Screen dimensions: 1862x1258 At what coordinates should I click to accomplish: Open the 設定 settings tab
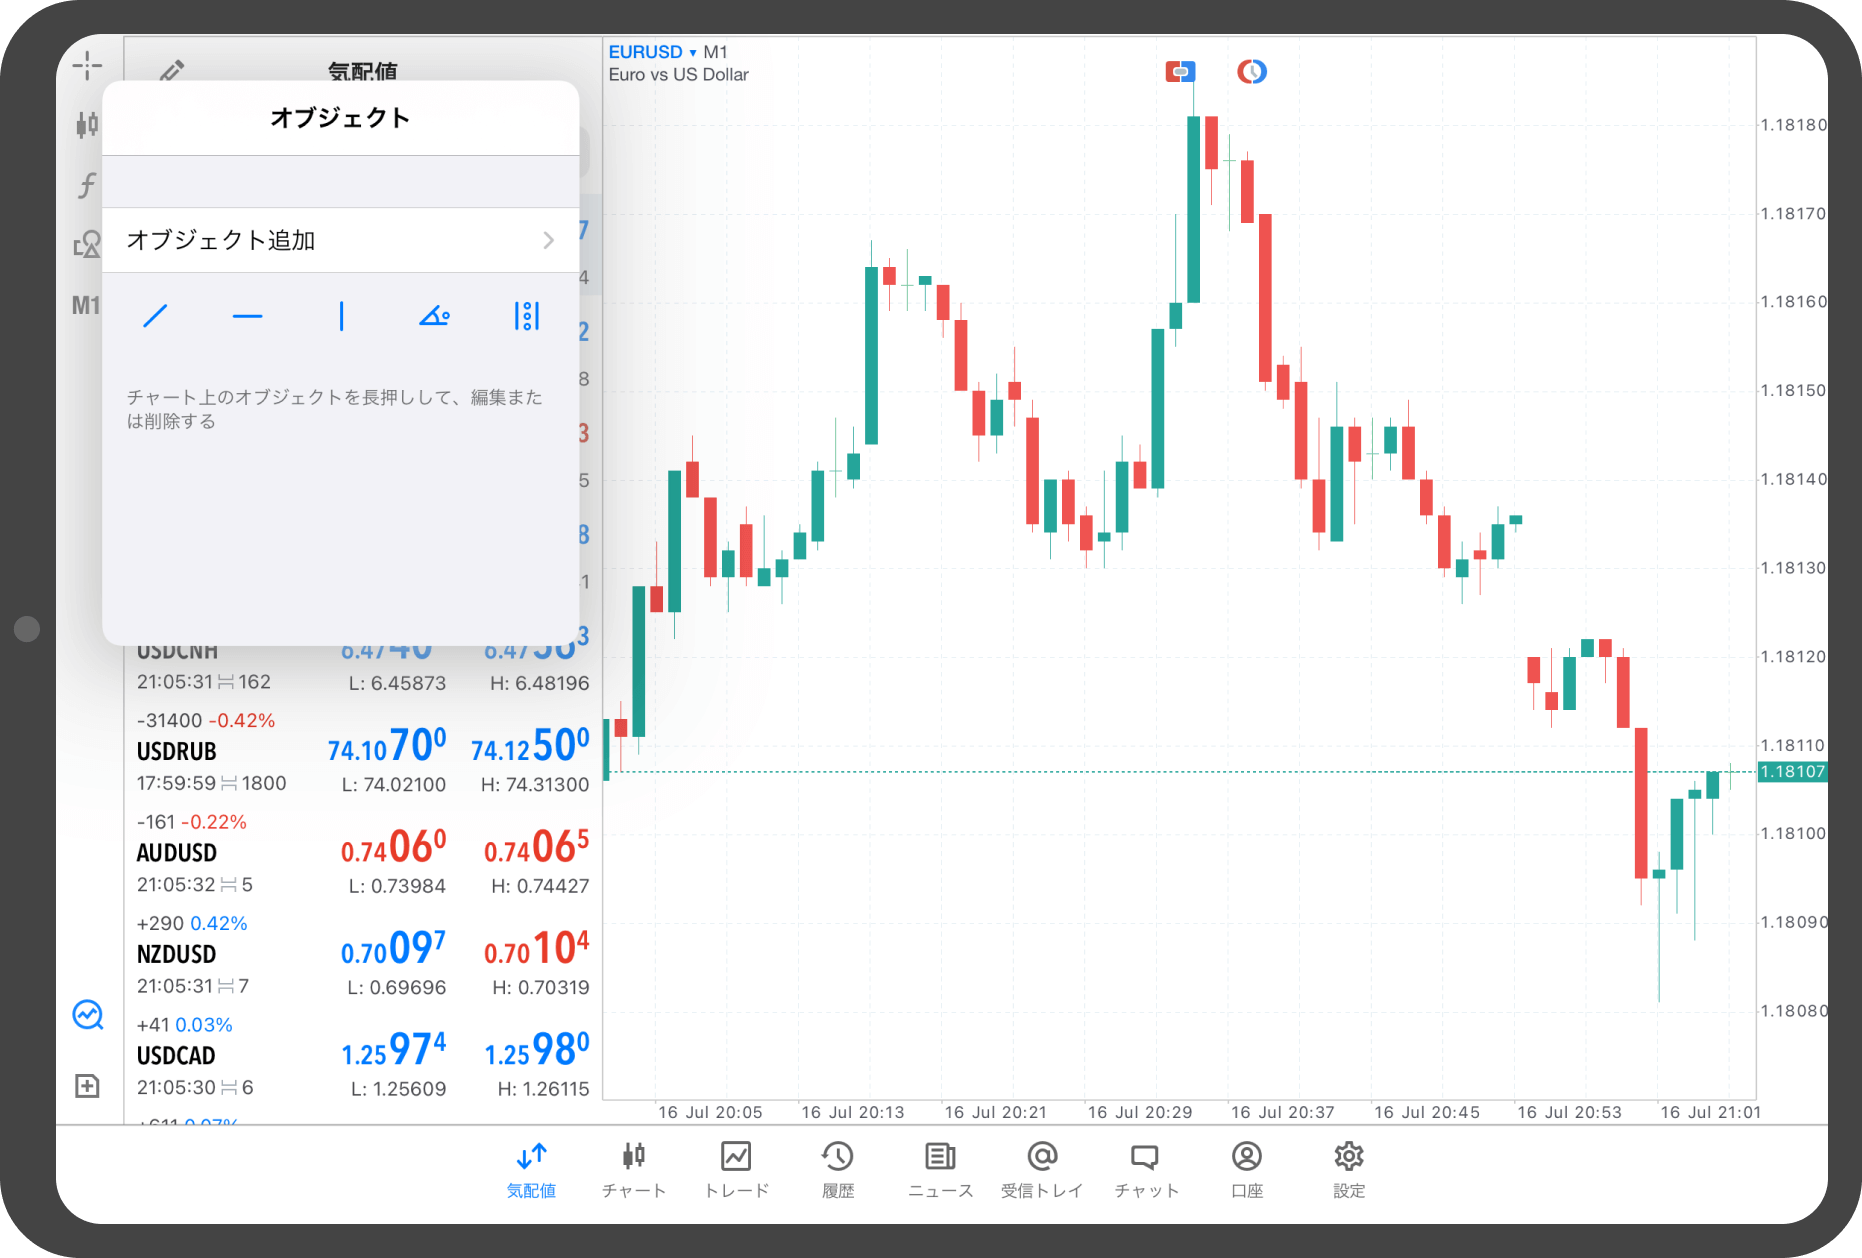1349,1170
